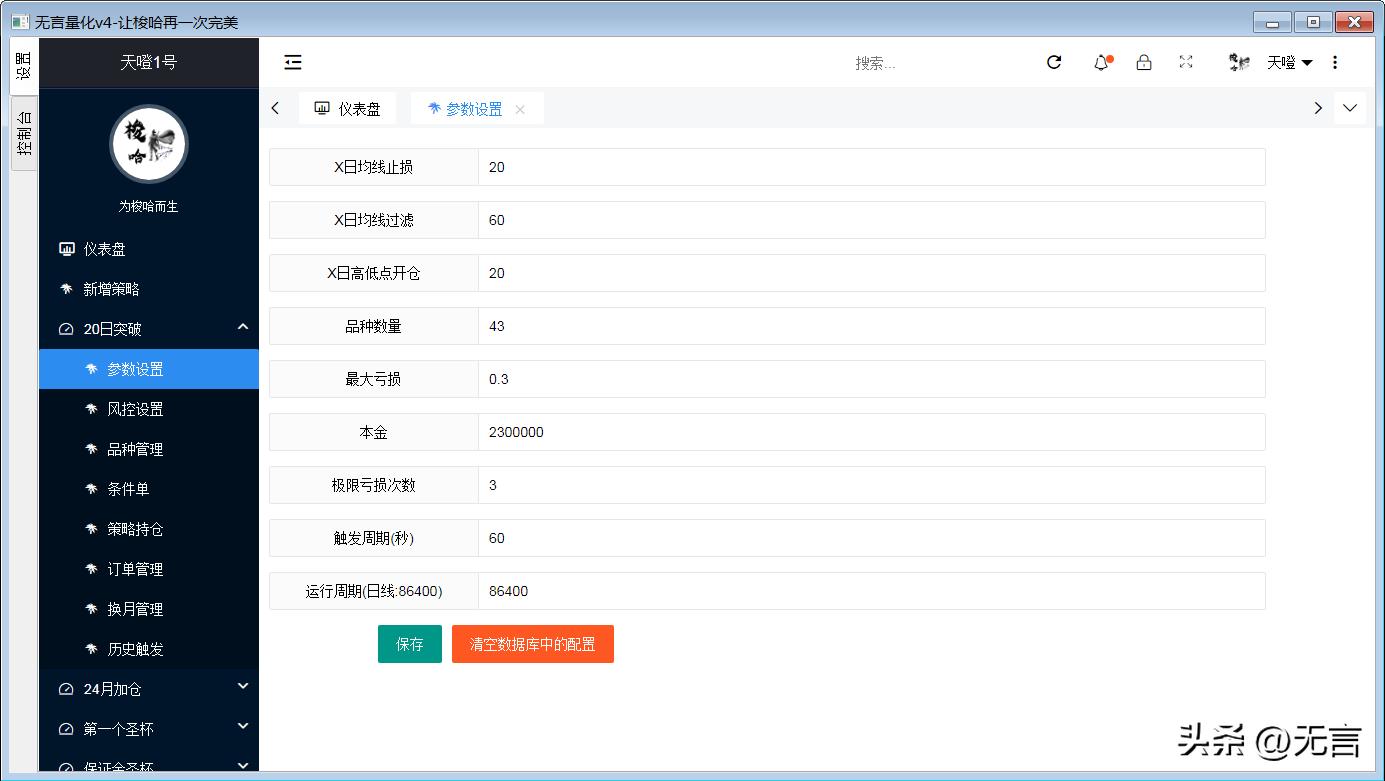Open the vertical ellipsis more-options icon
1385x781 pixels.
pyautogui.click(x=1334, y=62)
